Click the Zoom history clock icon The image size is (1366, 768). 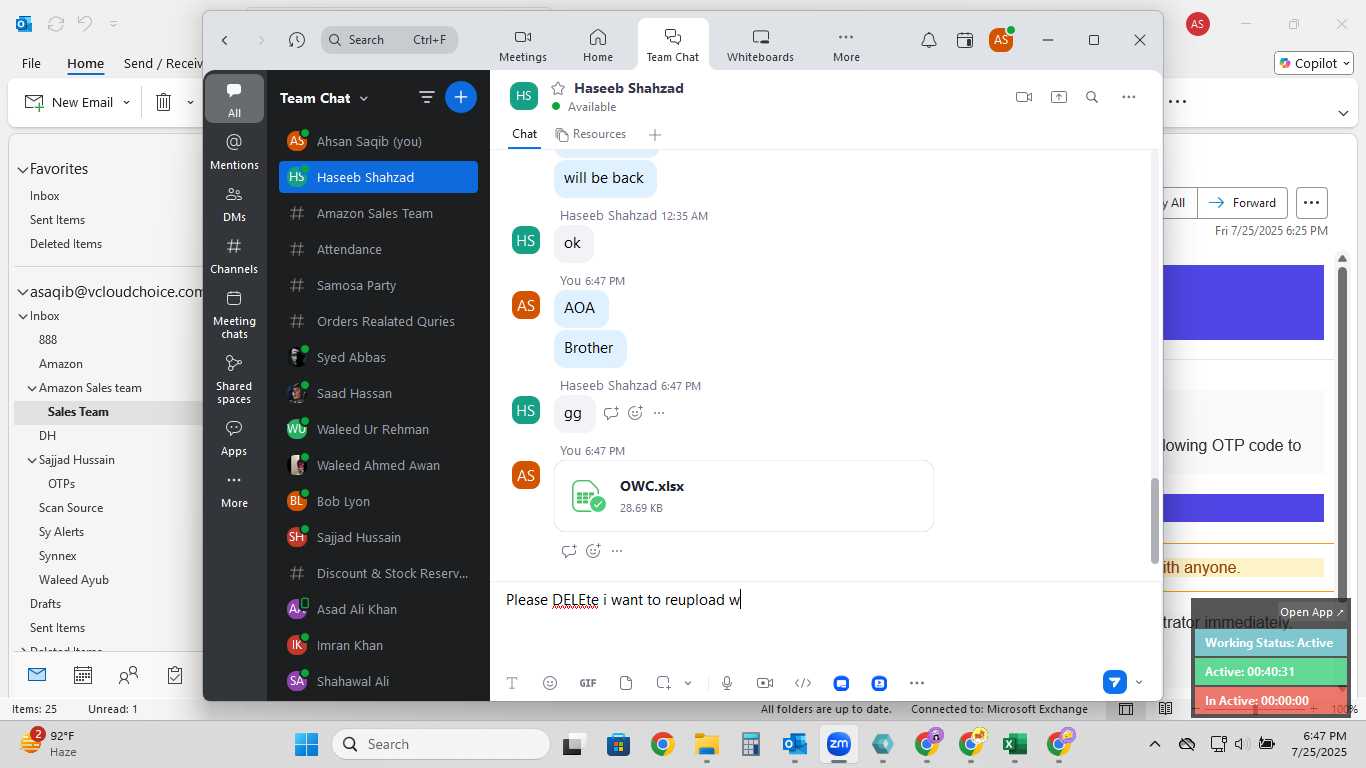[297, 40]
